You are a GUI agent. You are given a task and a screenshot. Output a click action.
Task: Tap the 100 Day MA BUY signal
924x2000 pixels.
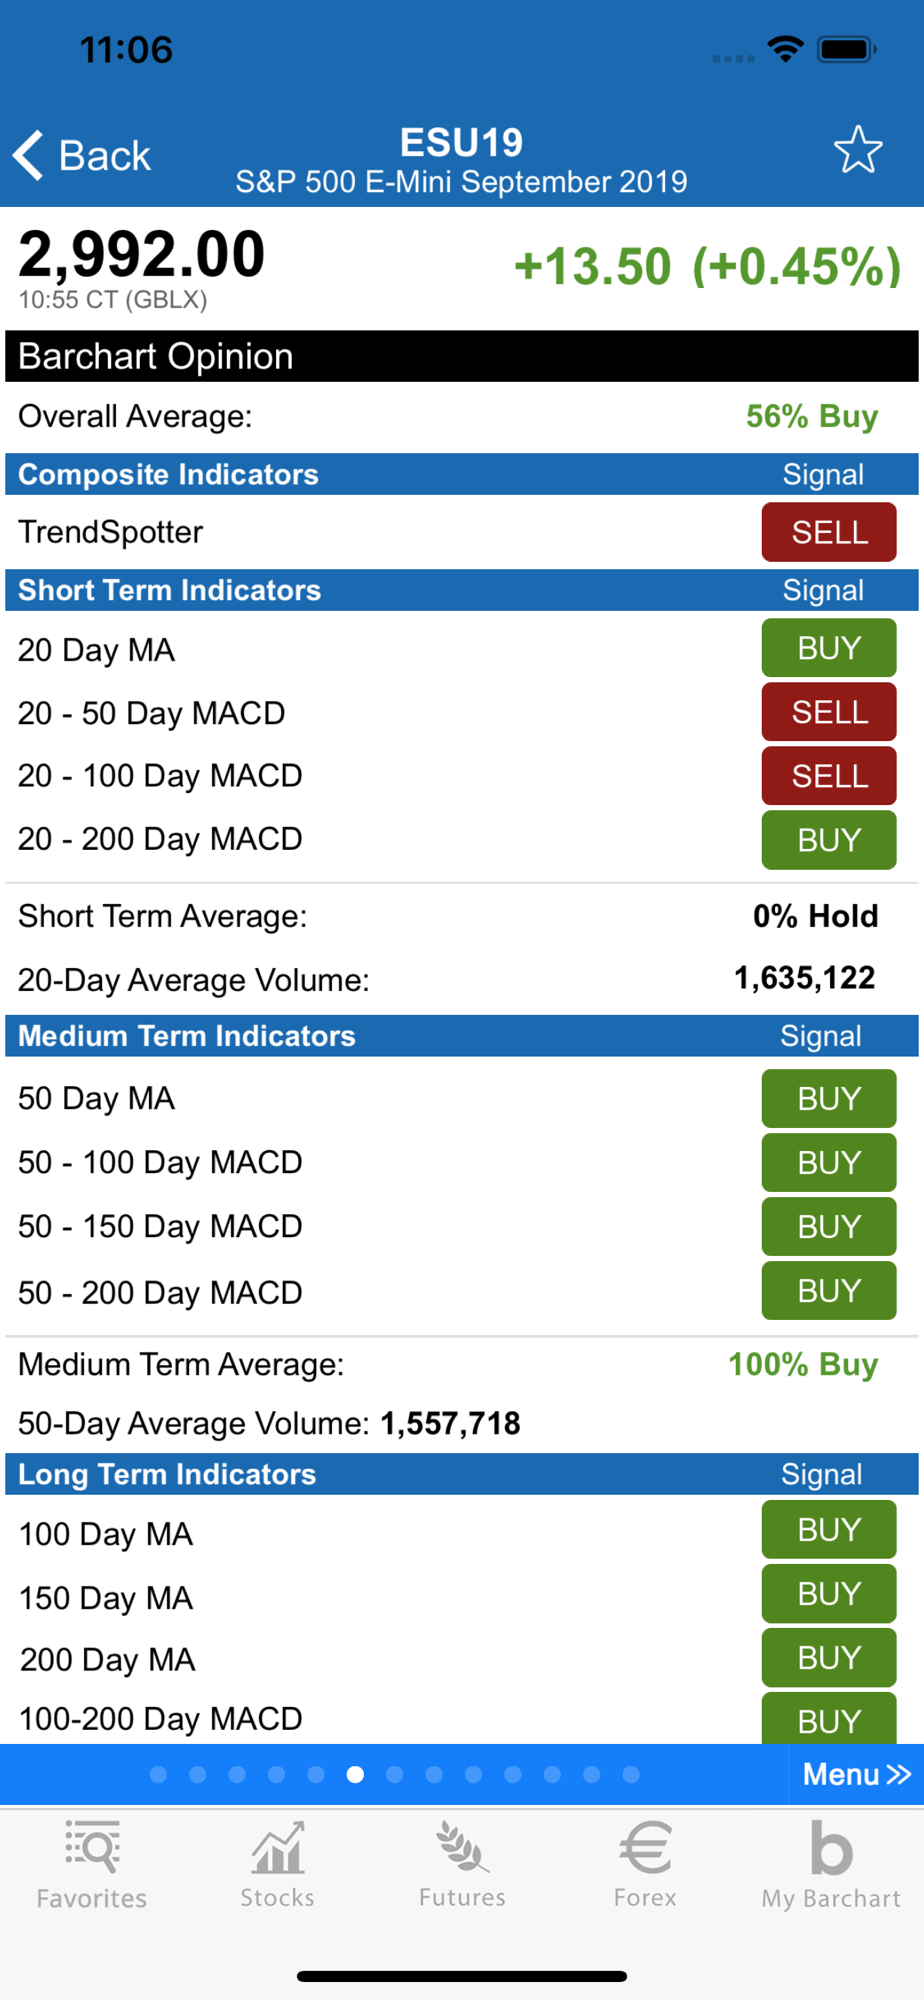pyautogui.click(x=828, y=1530)
